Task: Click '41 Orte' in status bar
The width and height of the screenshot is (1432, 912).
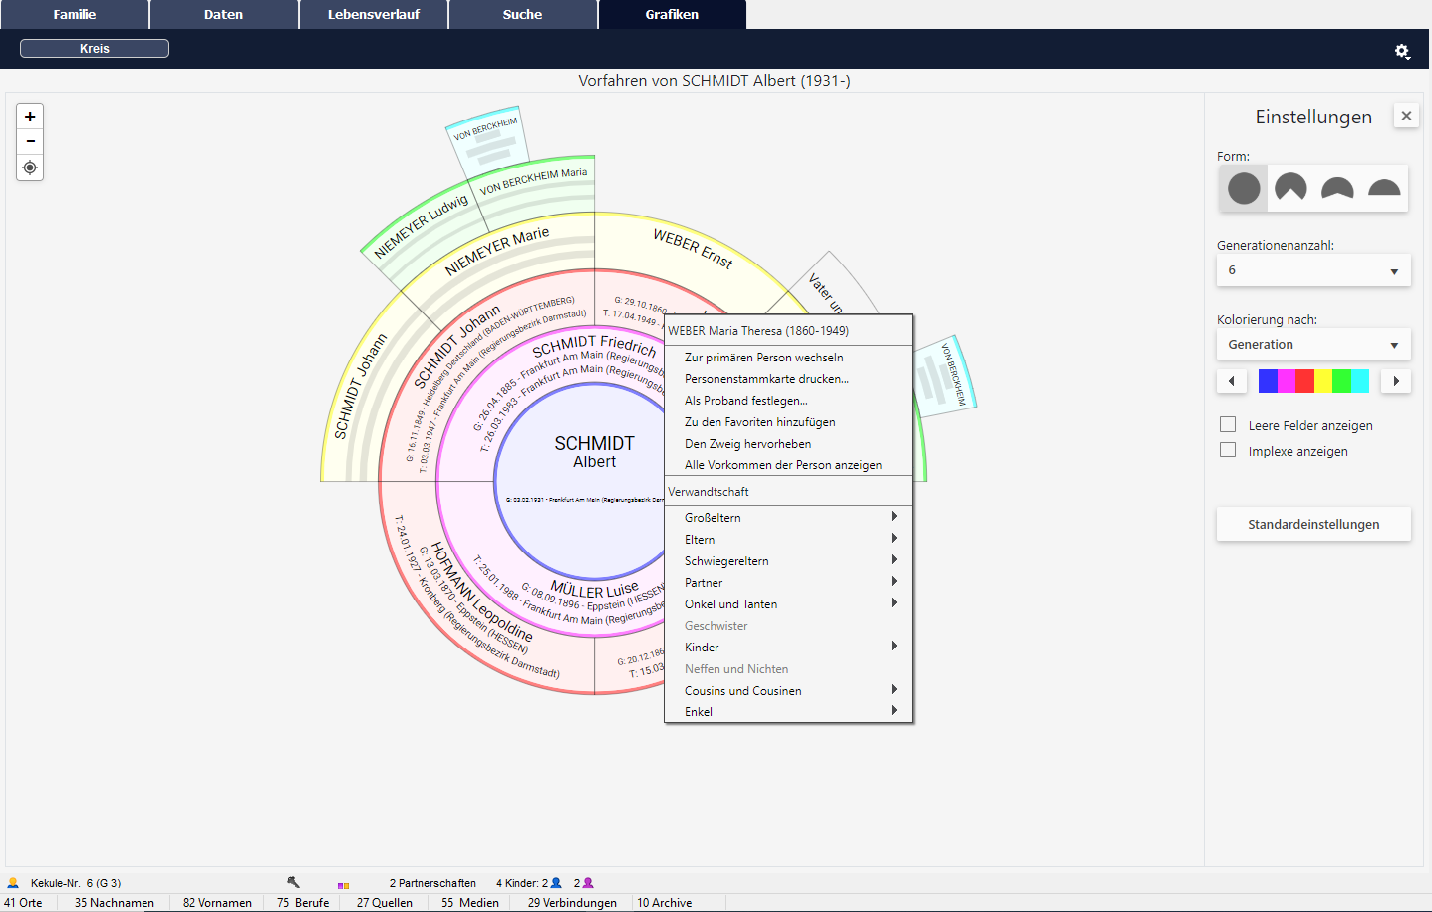Action: 23,902
